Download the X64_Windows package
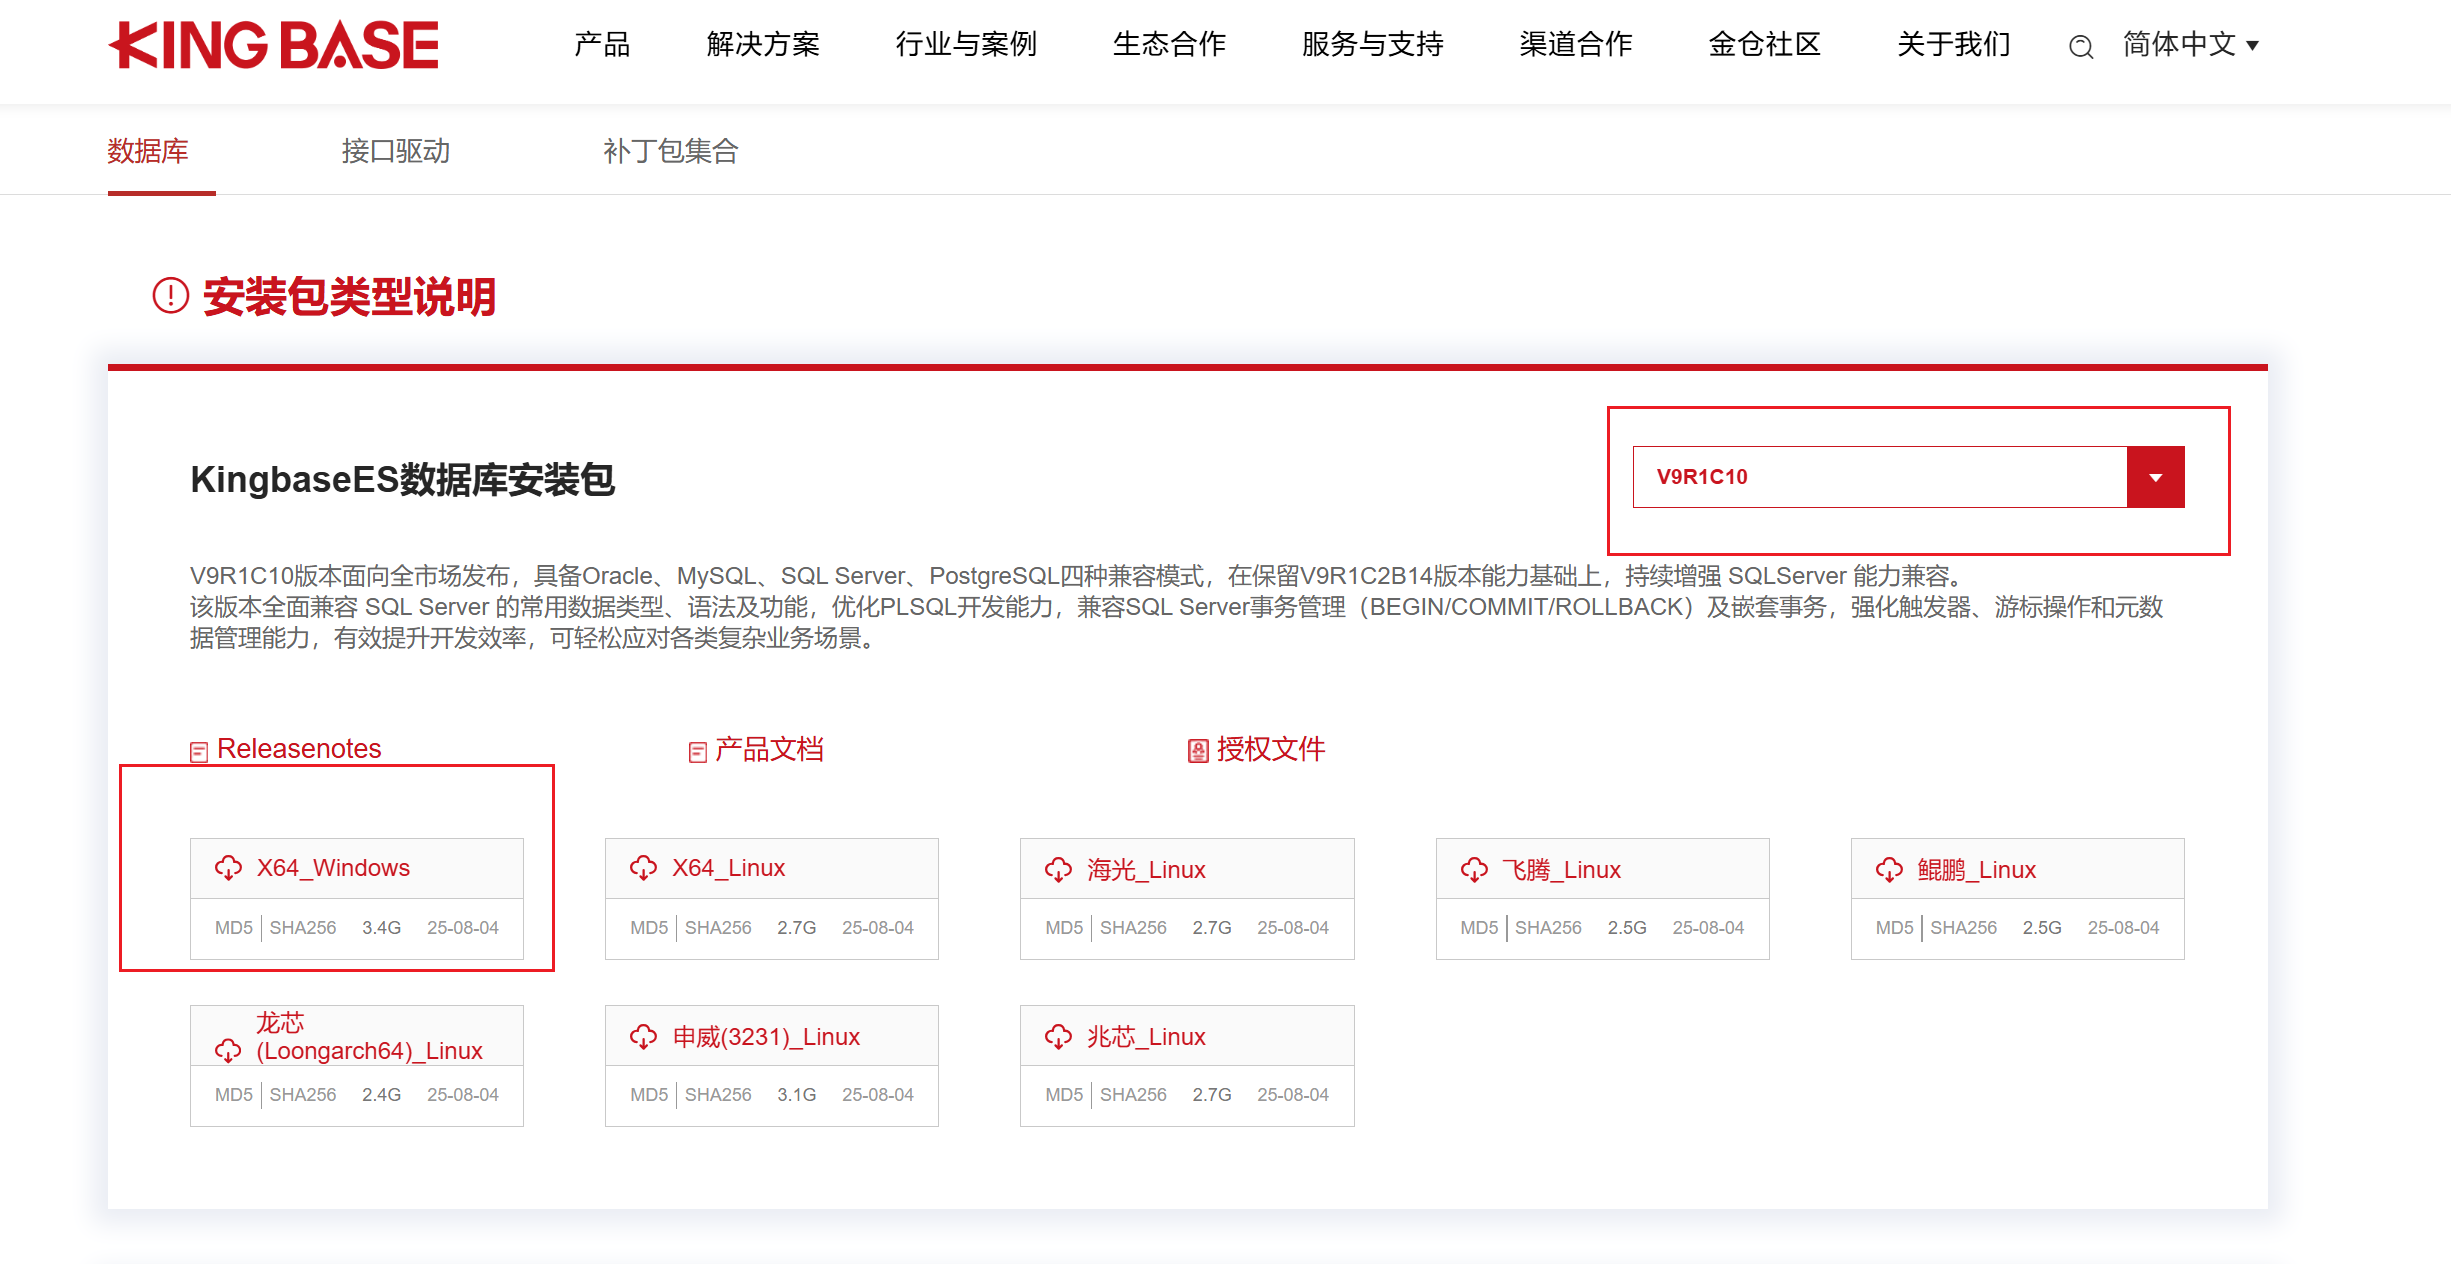Viewport: 2451px width, 1264px height. point(333,868)
